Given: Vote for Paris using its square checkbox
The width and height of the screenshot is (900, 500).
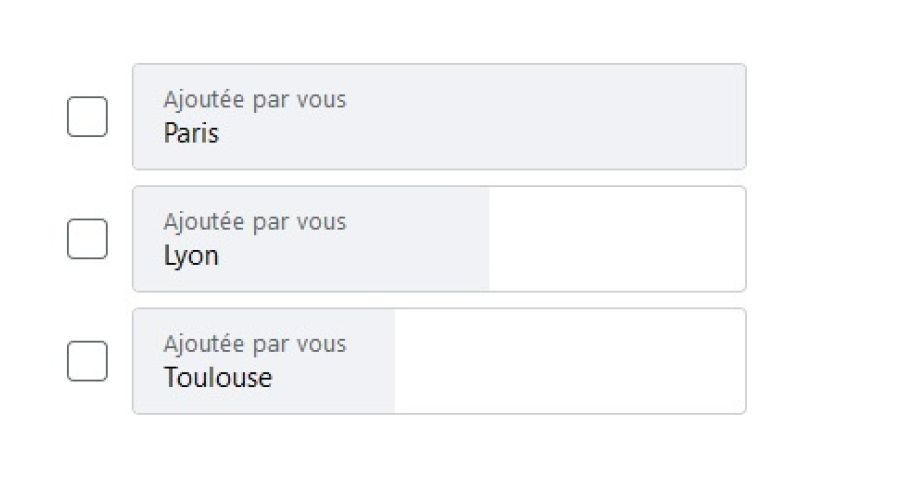Looking at the screenshot, I should 87,117.
